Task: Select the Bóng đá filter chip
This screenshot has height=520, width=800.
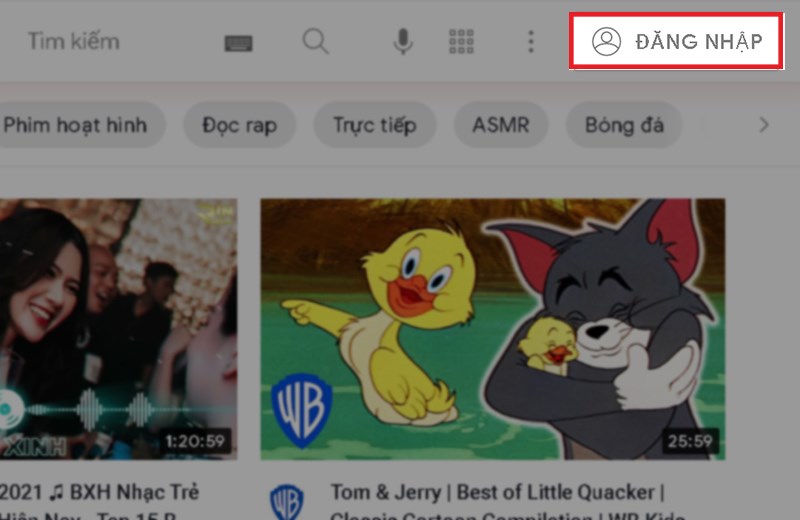Action: (x=624, y=125)
